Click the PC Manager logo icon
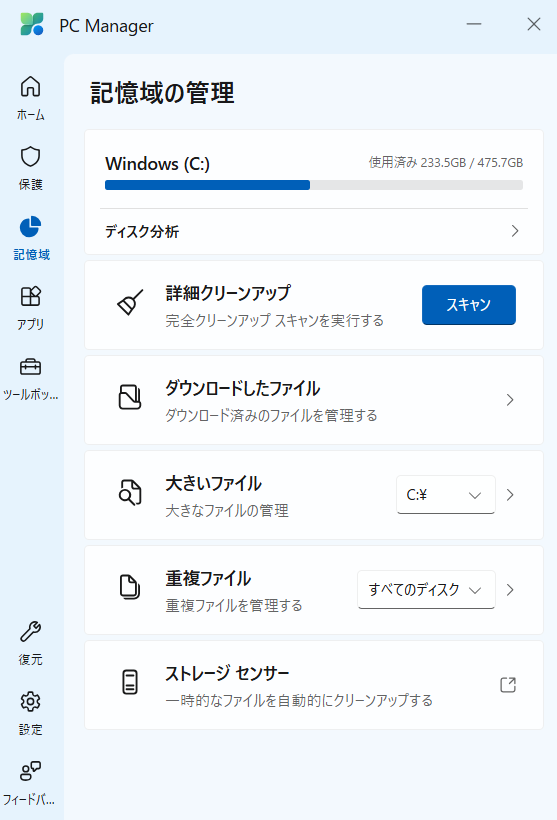The height and width of the screenshot is (820, 557). point(32,24)
